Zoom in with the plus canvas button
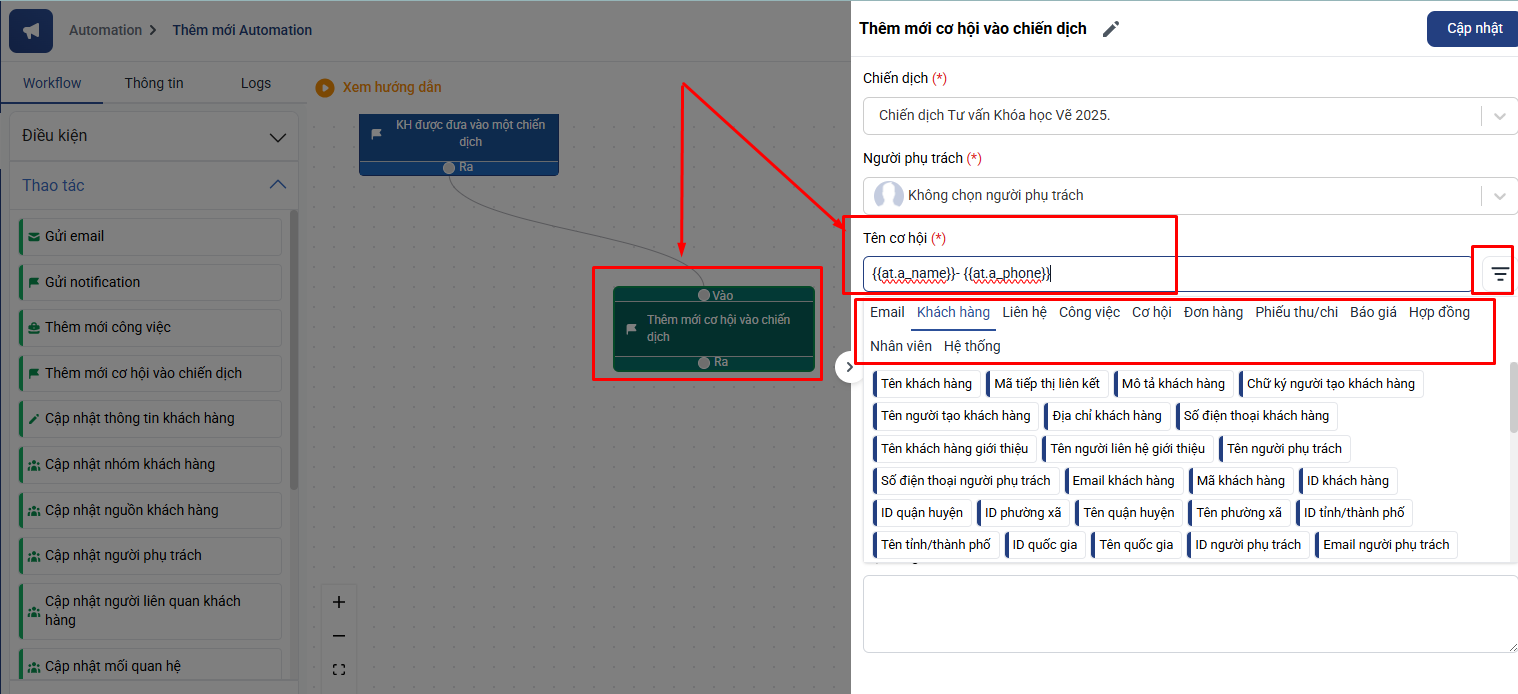Screen dimensions: 1518x694 (338, 602)
